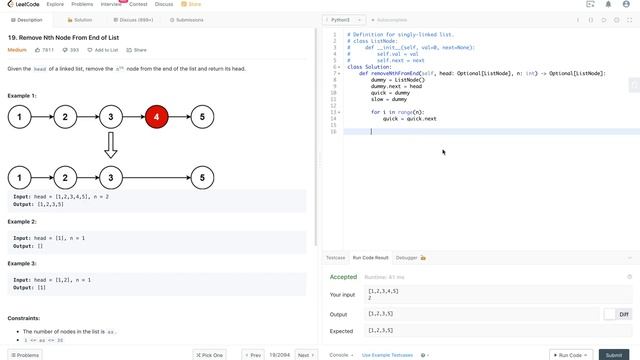The width and height of the screenshot is (640, 360).
Task: Open the notifications bell
Action: click(x=608, y=4)
